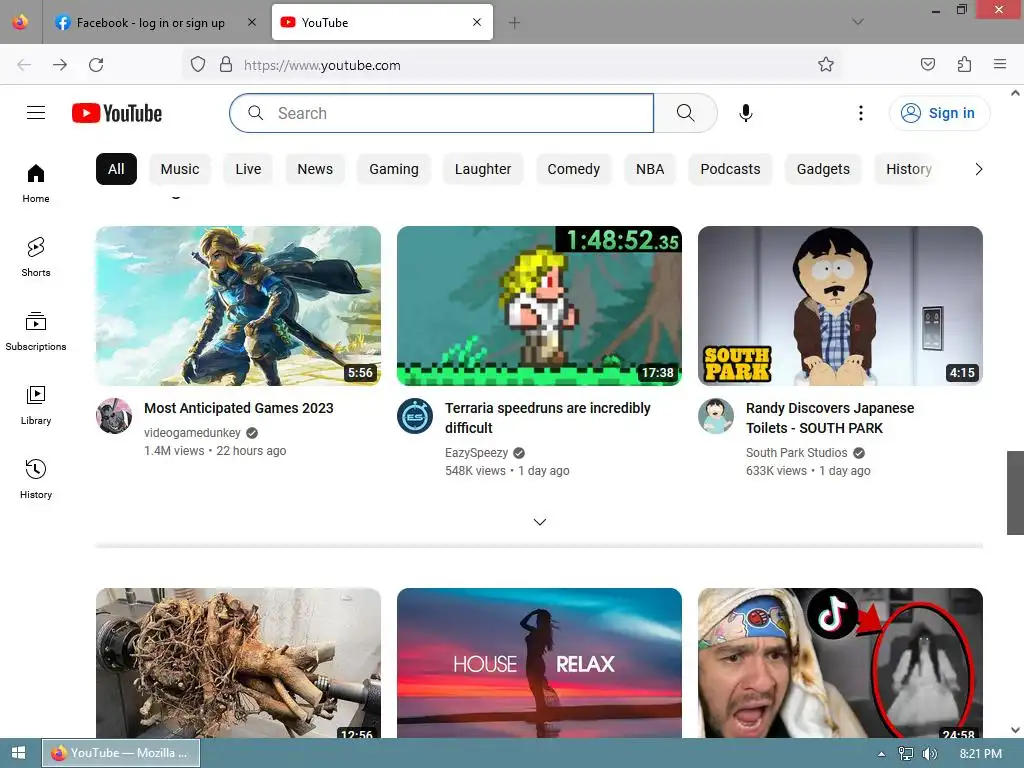Click the browser address bar URL
This screenshot has width=1024, height=768.
(x=322, y=65)
